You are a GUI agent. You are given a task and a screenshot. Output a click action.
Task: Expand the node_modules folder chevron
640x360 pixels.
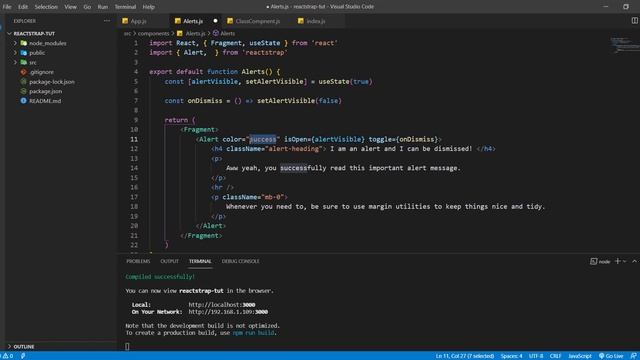[x=16, y=43]
